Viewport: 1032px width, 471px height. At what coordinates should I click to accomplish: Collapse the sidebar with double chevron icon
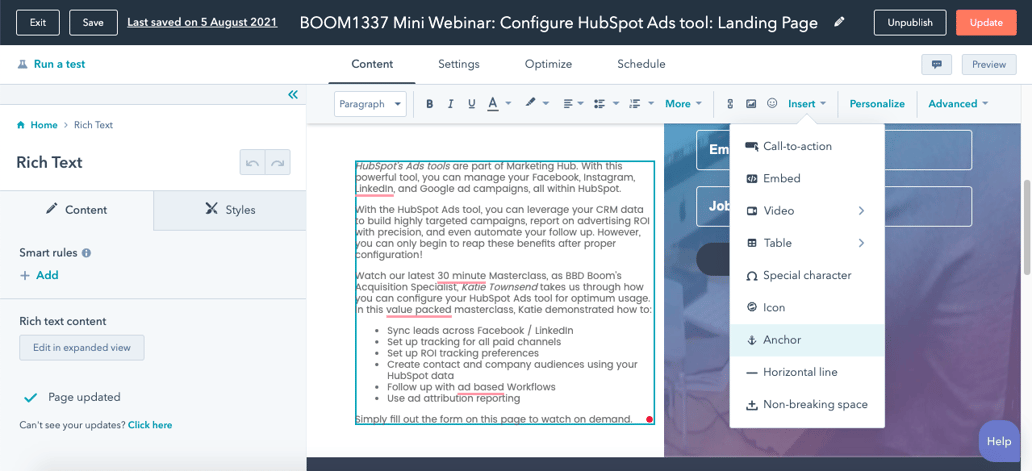[x=293, y=95]
